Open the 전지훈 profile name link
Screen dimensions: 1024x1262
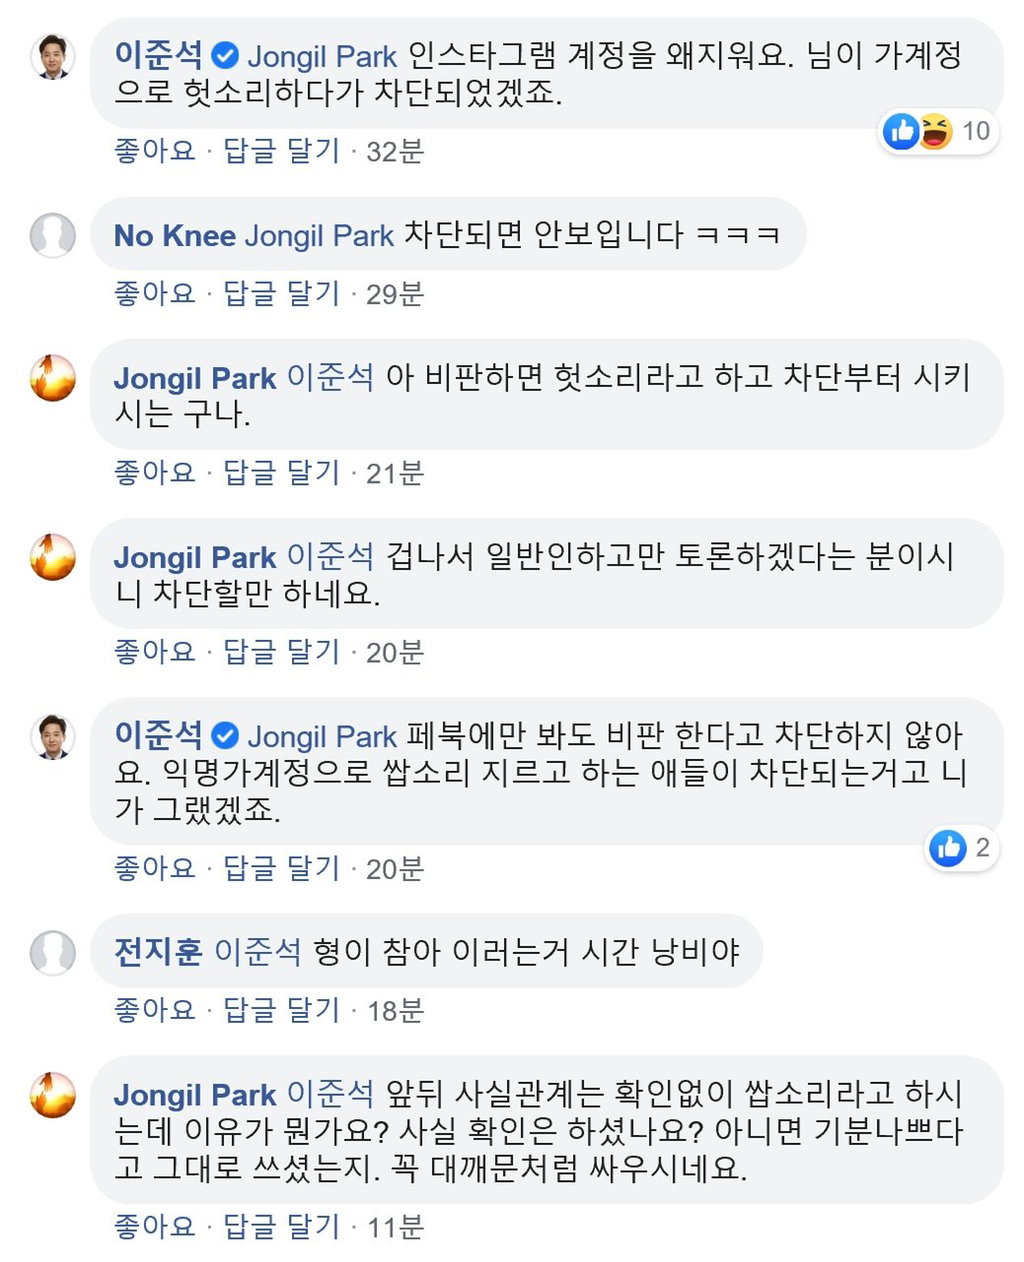[158, 951]
